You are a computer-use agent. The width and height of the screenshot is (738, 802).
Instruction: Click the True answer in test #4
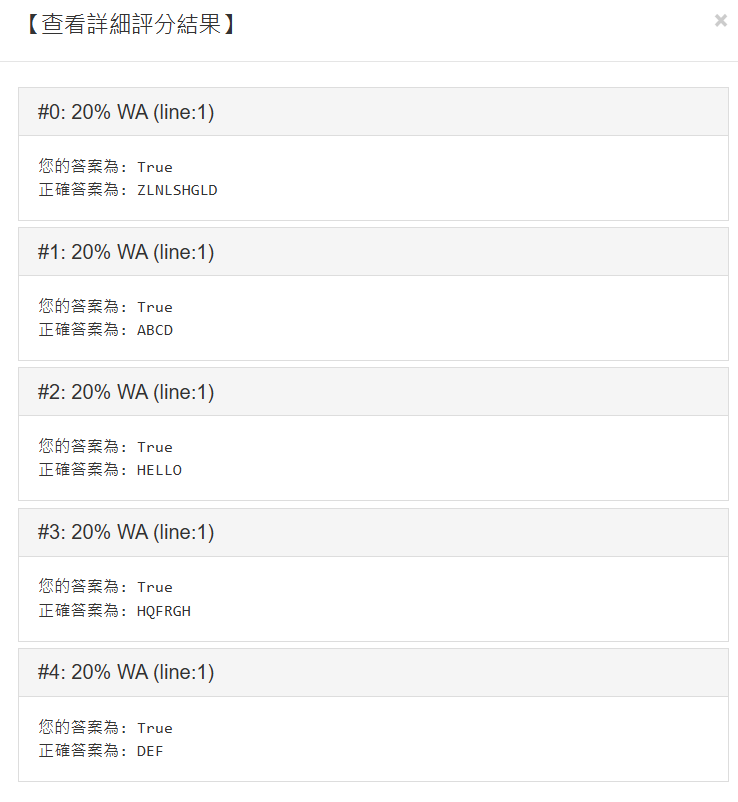coord(155,728)
